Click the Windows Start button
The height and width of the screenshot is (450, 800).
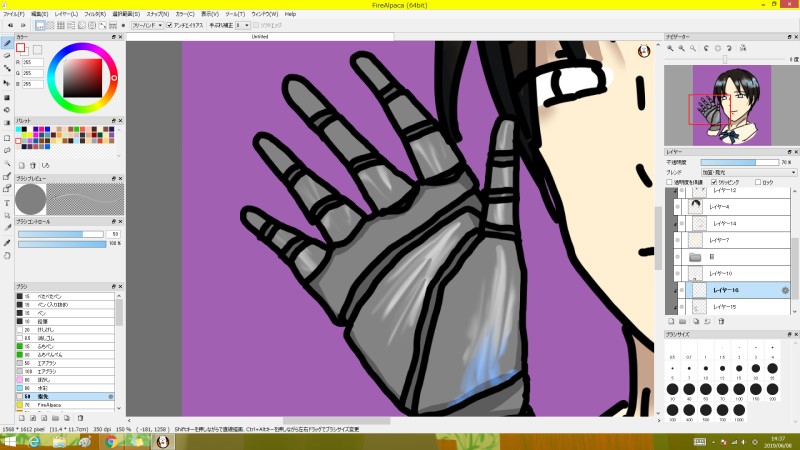(x=9, y=442)
